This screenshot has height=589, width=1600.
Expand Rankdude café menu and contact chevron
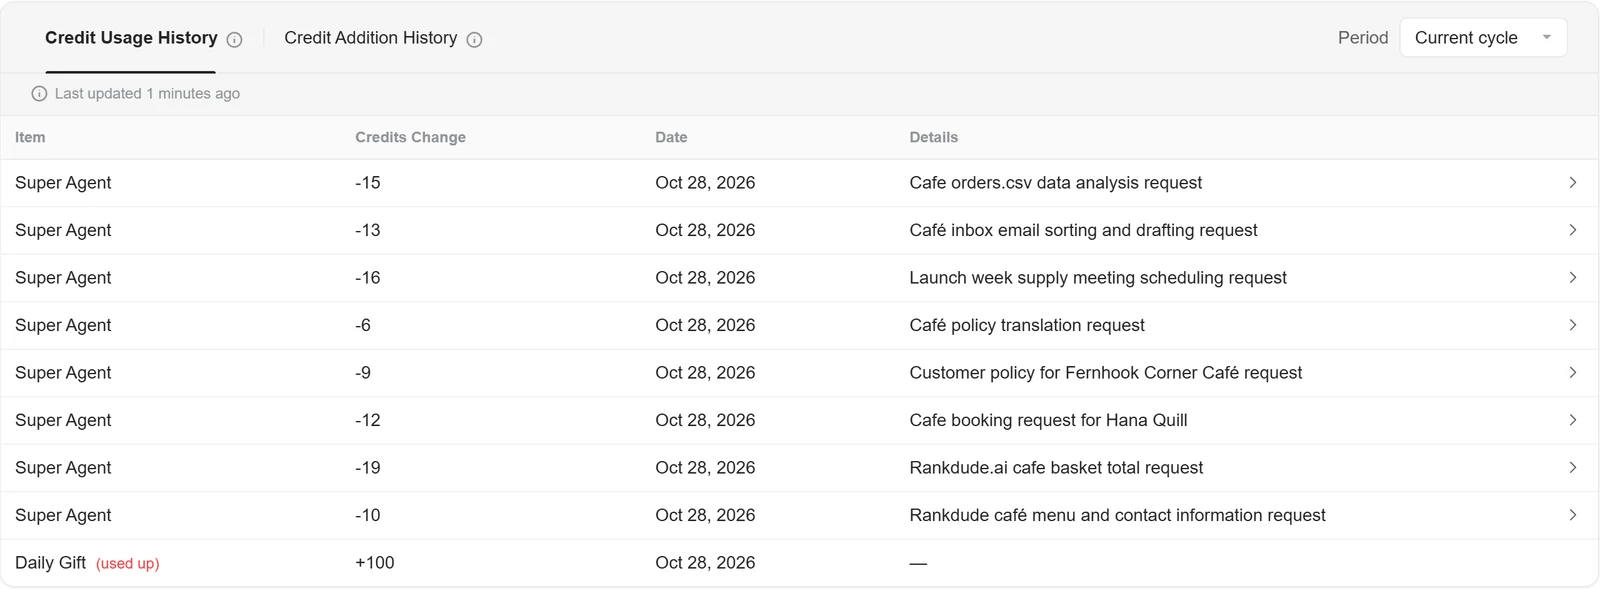[x=1572, y=515]
